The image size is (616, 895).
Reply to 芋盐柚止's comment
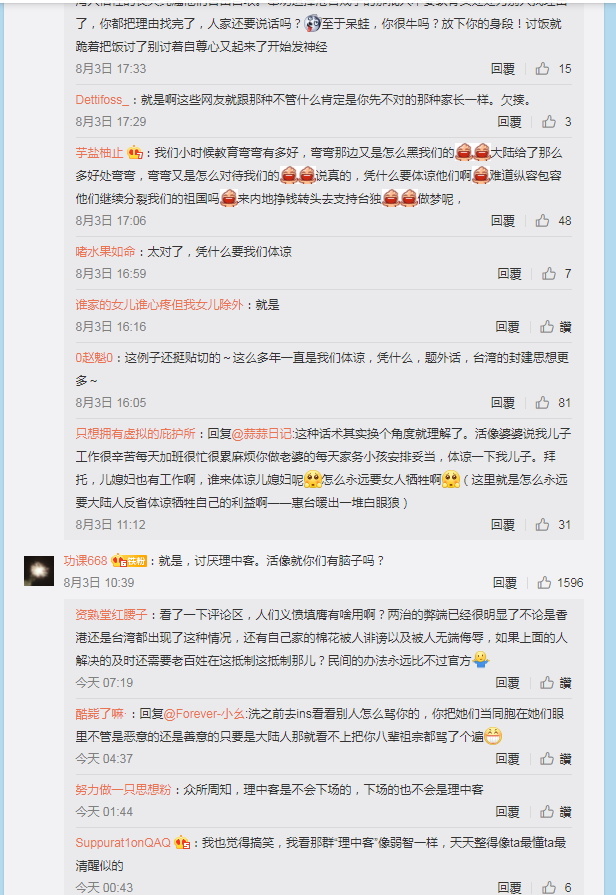click(x=503, y=221)
